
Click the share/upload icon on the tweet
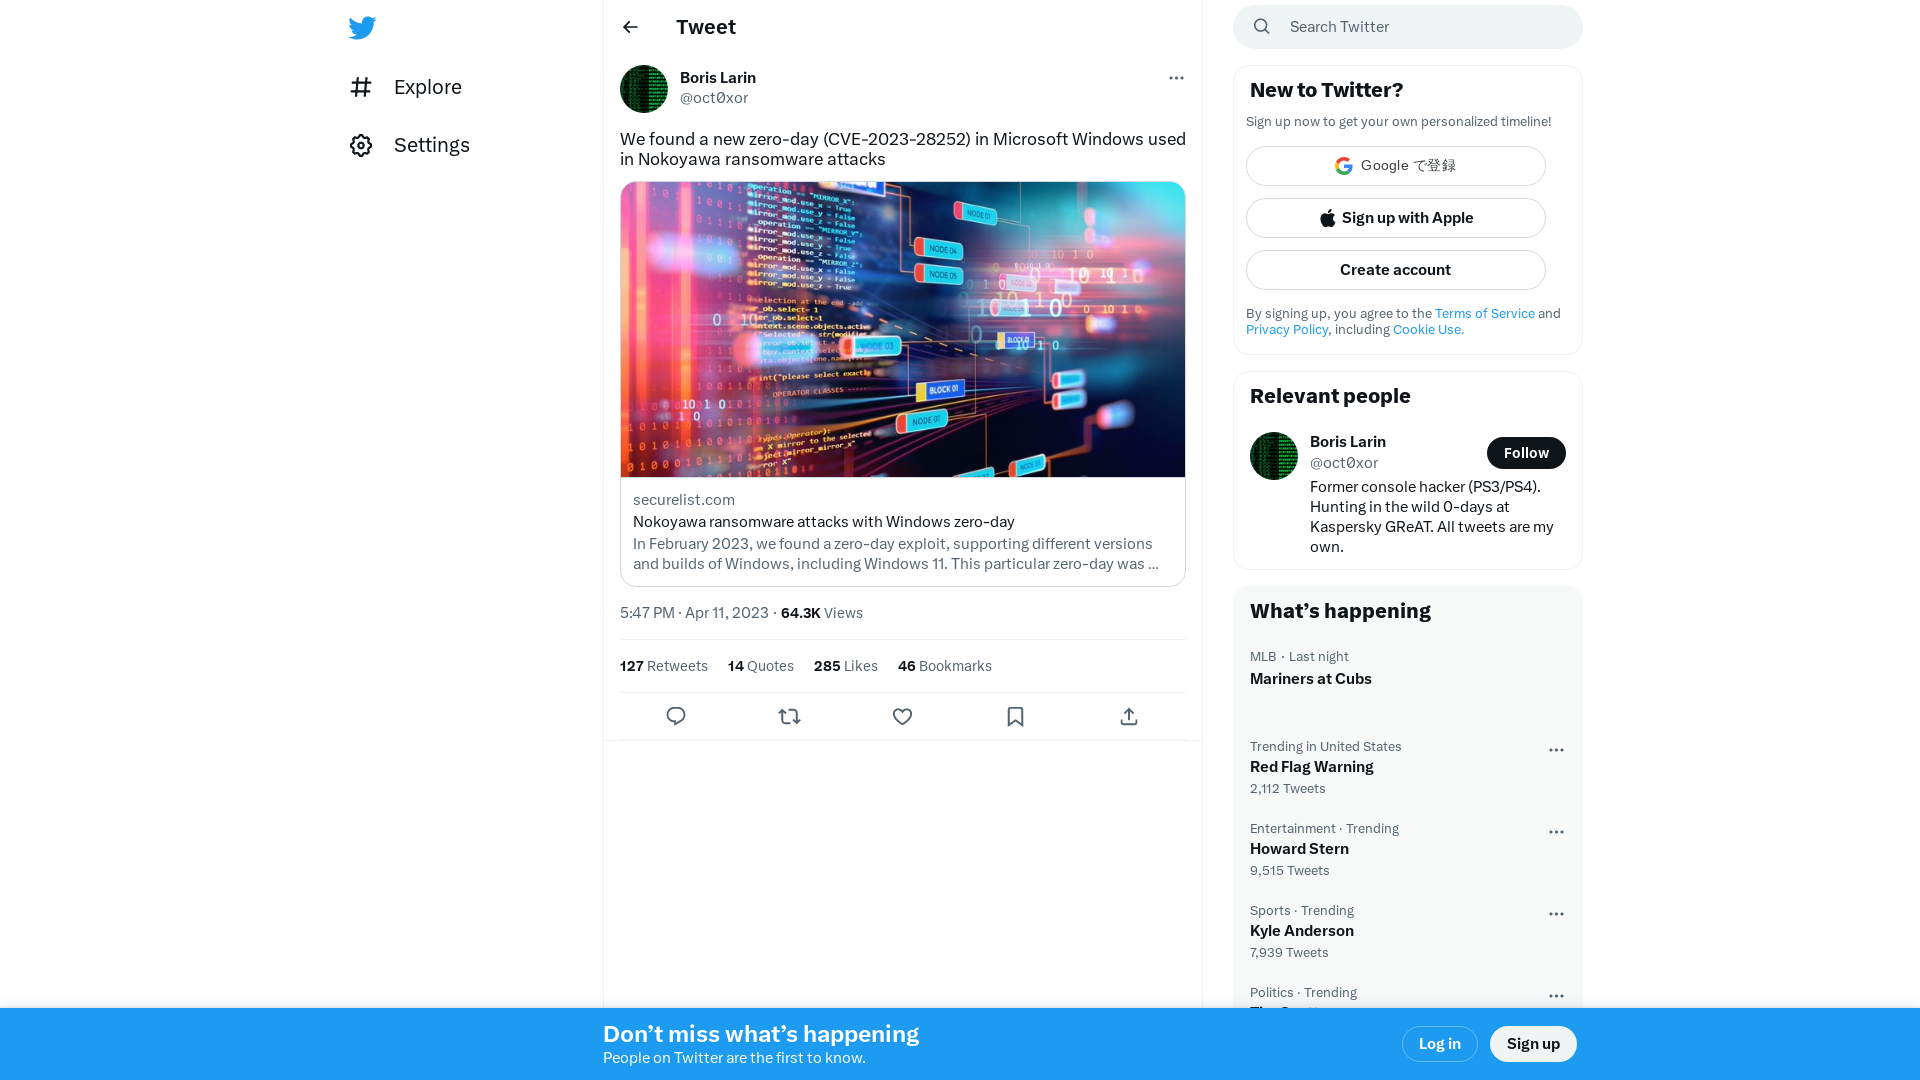[x=1129, y=716]
